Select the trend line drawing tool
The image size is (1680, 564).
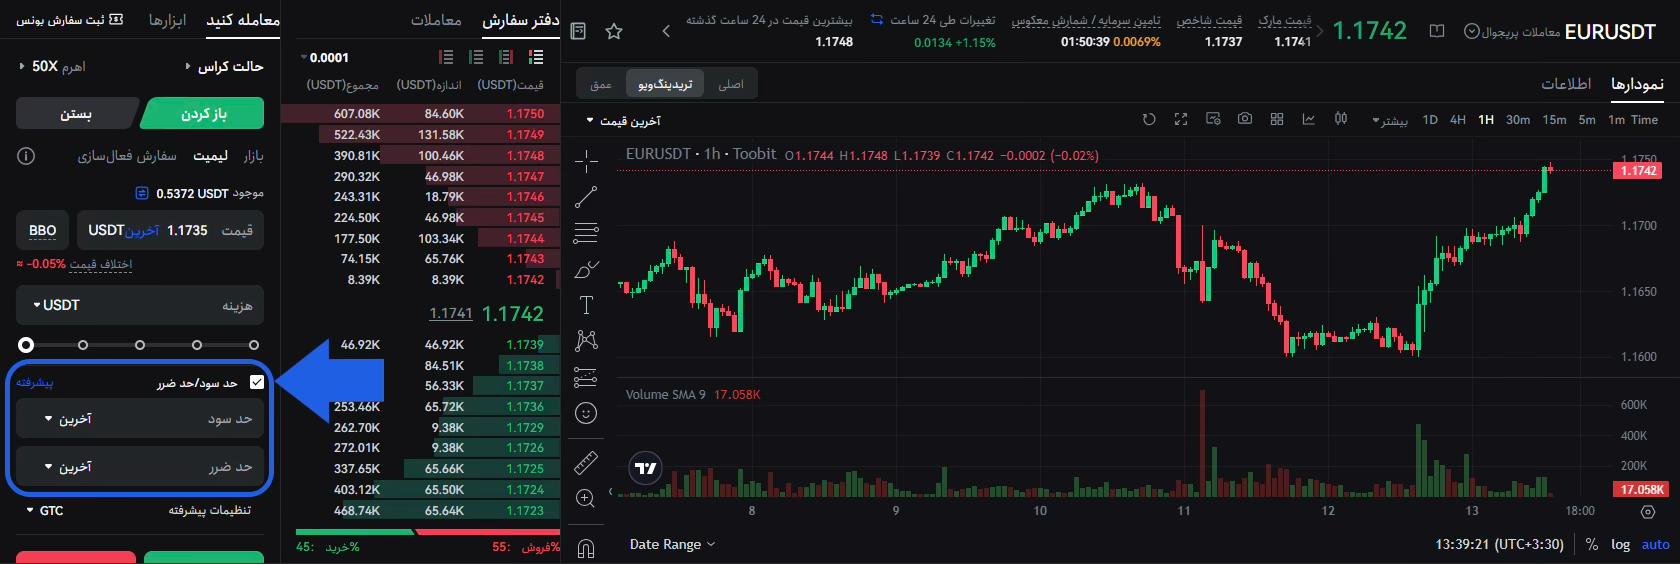pos(586,197)
